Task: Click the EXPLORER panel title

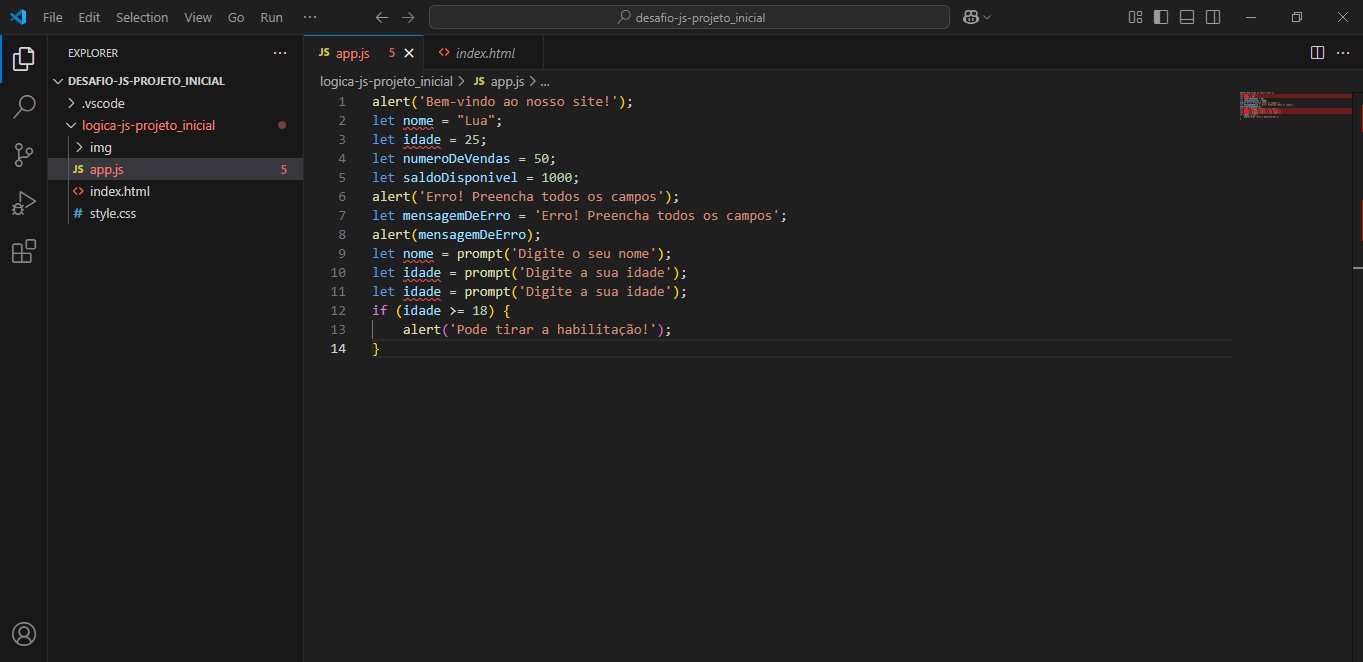Action: 93,53
